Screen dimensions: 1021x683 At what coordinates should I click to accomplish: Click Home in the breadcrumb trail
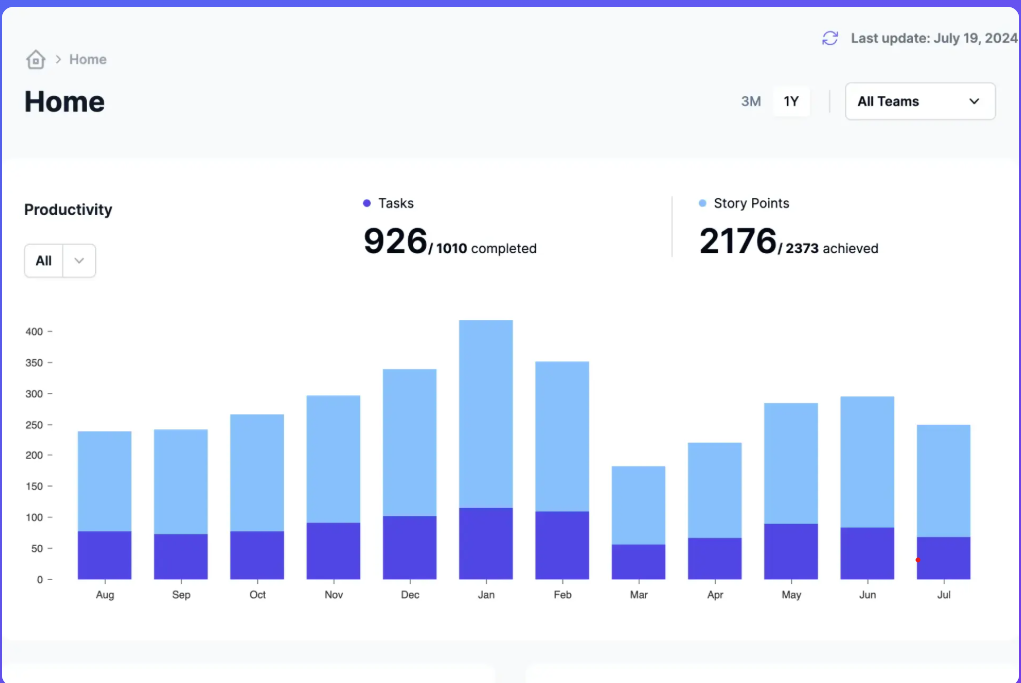point(88,59)
